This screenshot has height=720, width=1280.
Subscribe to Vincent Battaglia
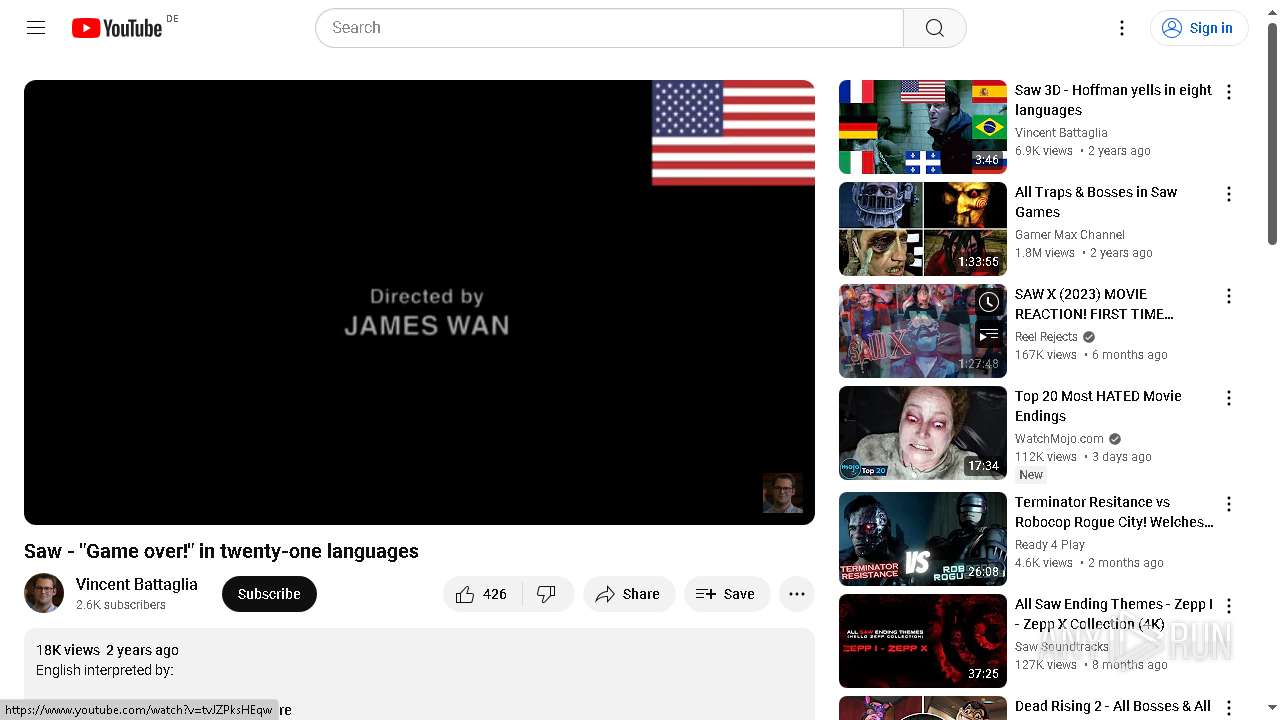[x=269, y=594]
